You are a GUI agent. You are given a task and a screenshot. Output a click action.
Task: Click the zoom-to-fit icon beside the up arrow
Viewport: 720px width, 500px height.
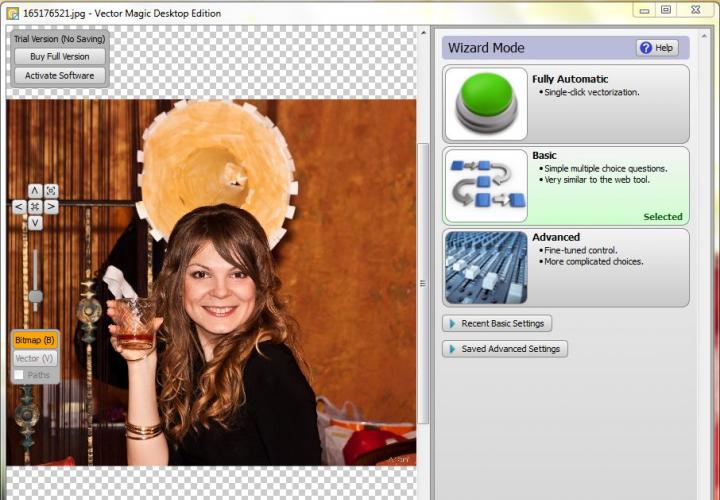pos(51,190)
